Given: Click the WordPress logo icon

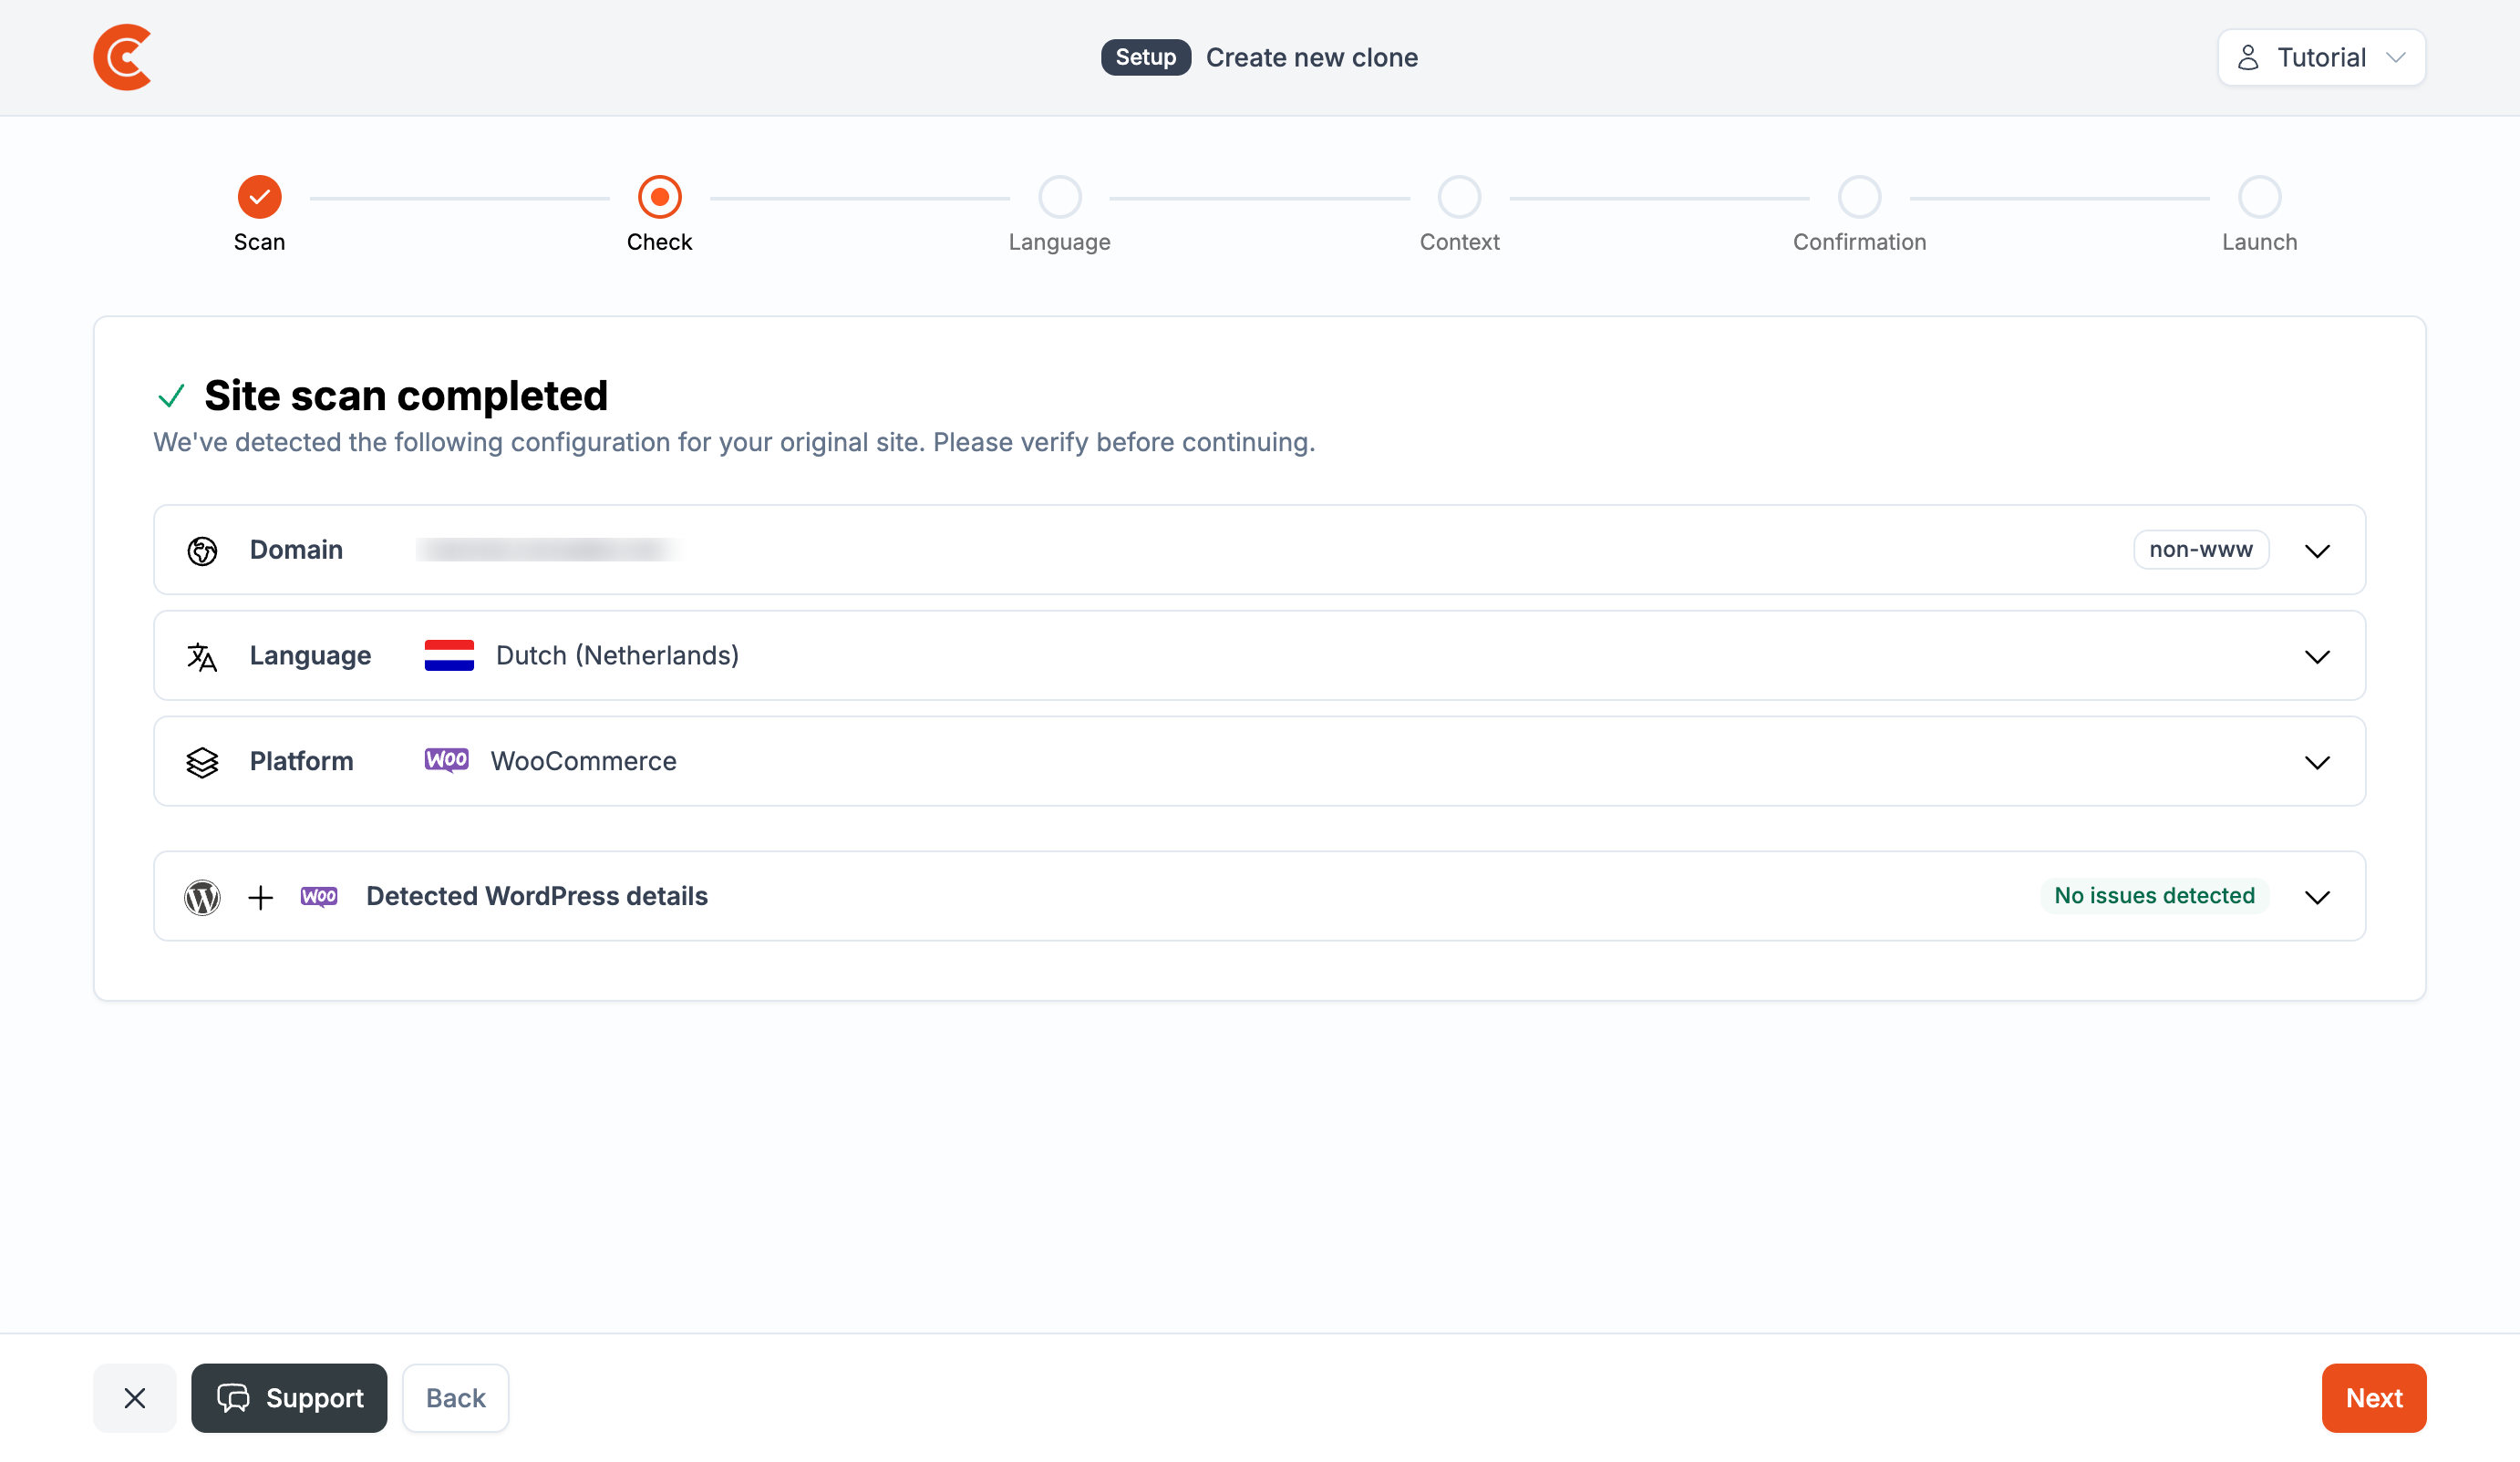Looking at the screenshot, I should [x=202, y=898].
